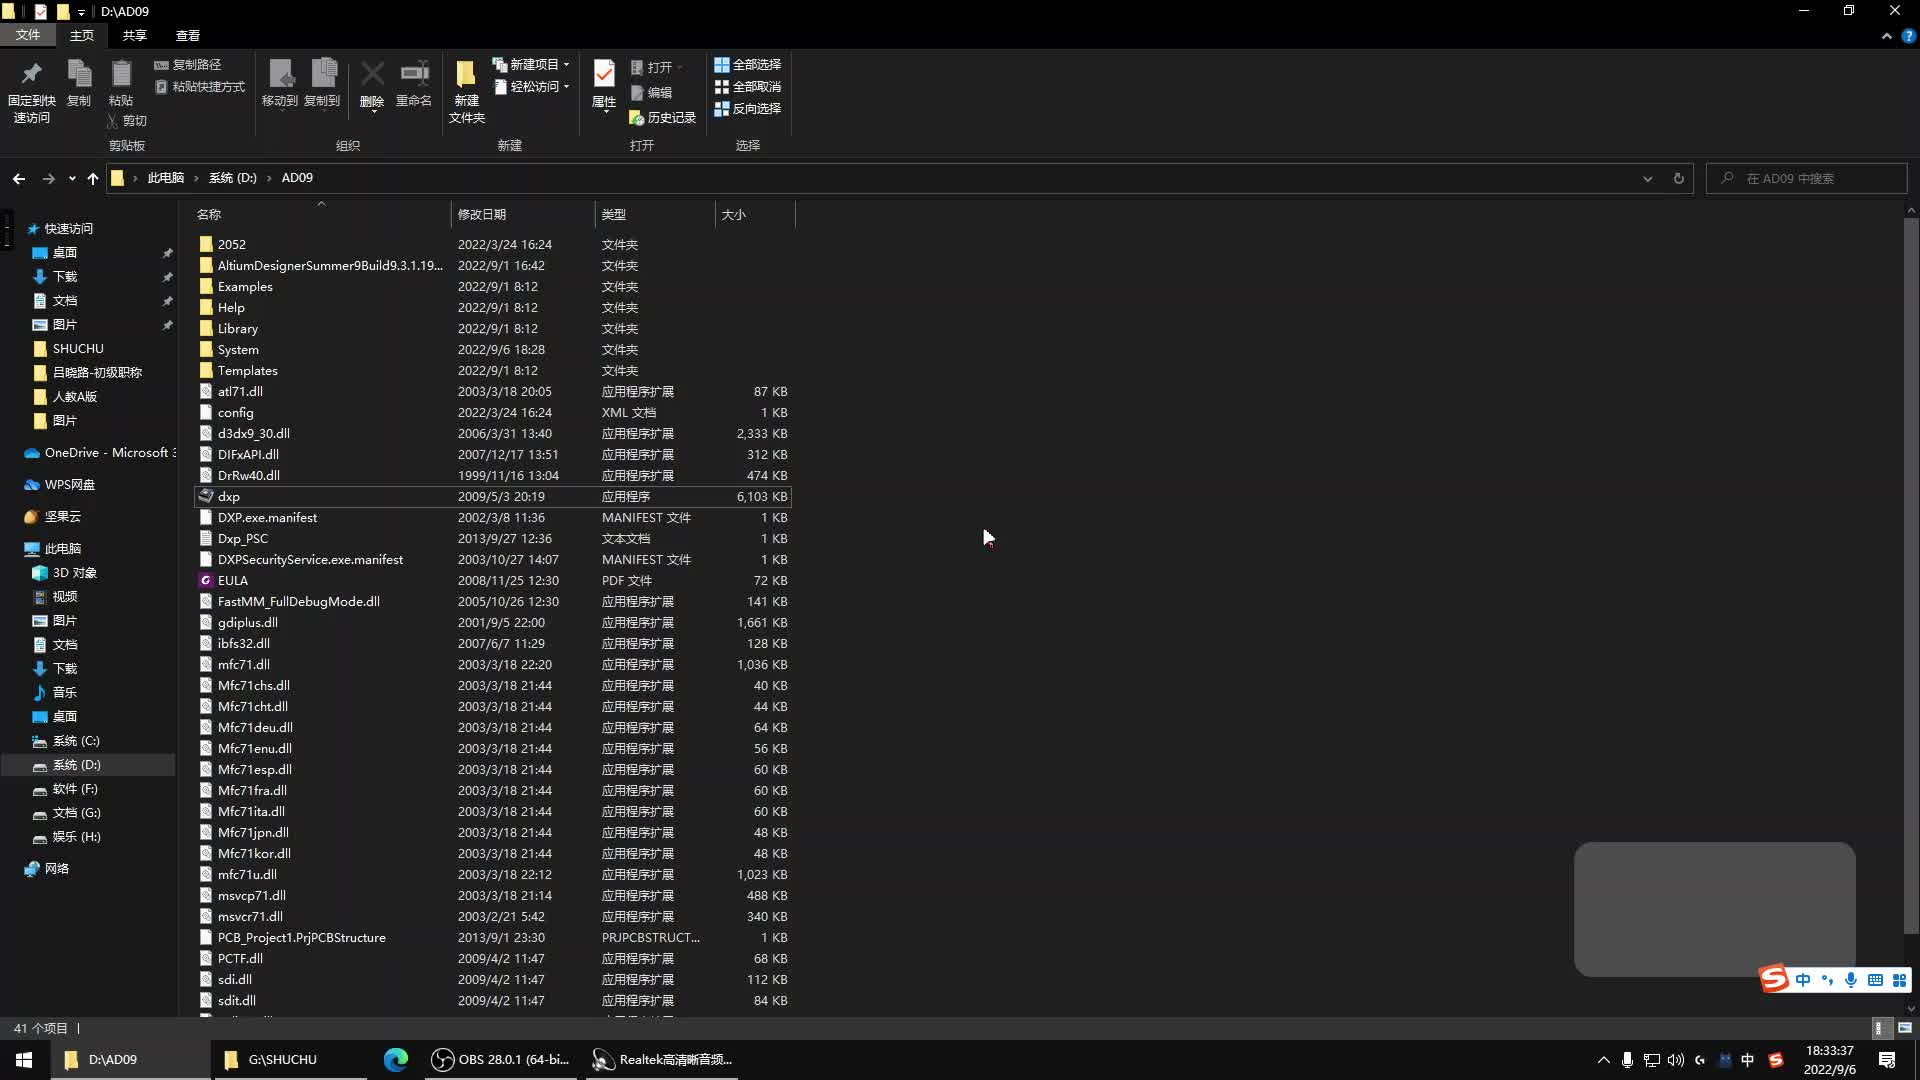
Task: Click Paste shortcut (粘贴快捷方式)
Action: [x=200, y=87]
